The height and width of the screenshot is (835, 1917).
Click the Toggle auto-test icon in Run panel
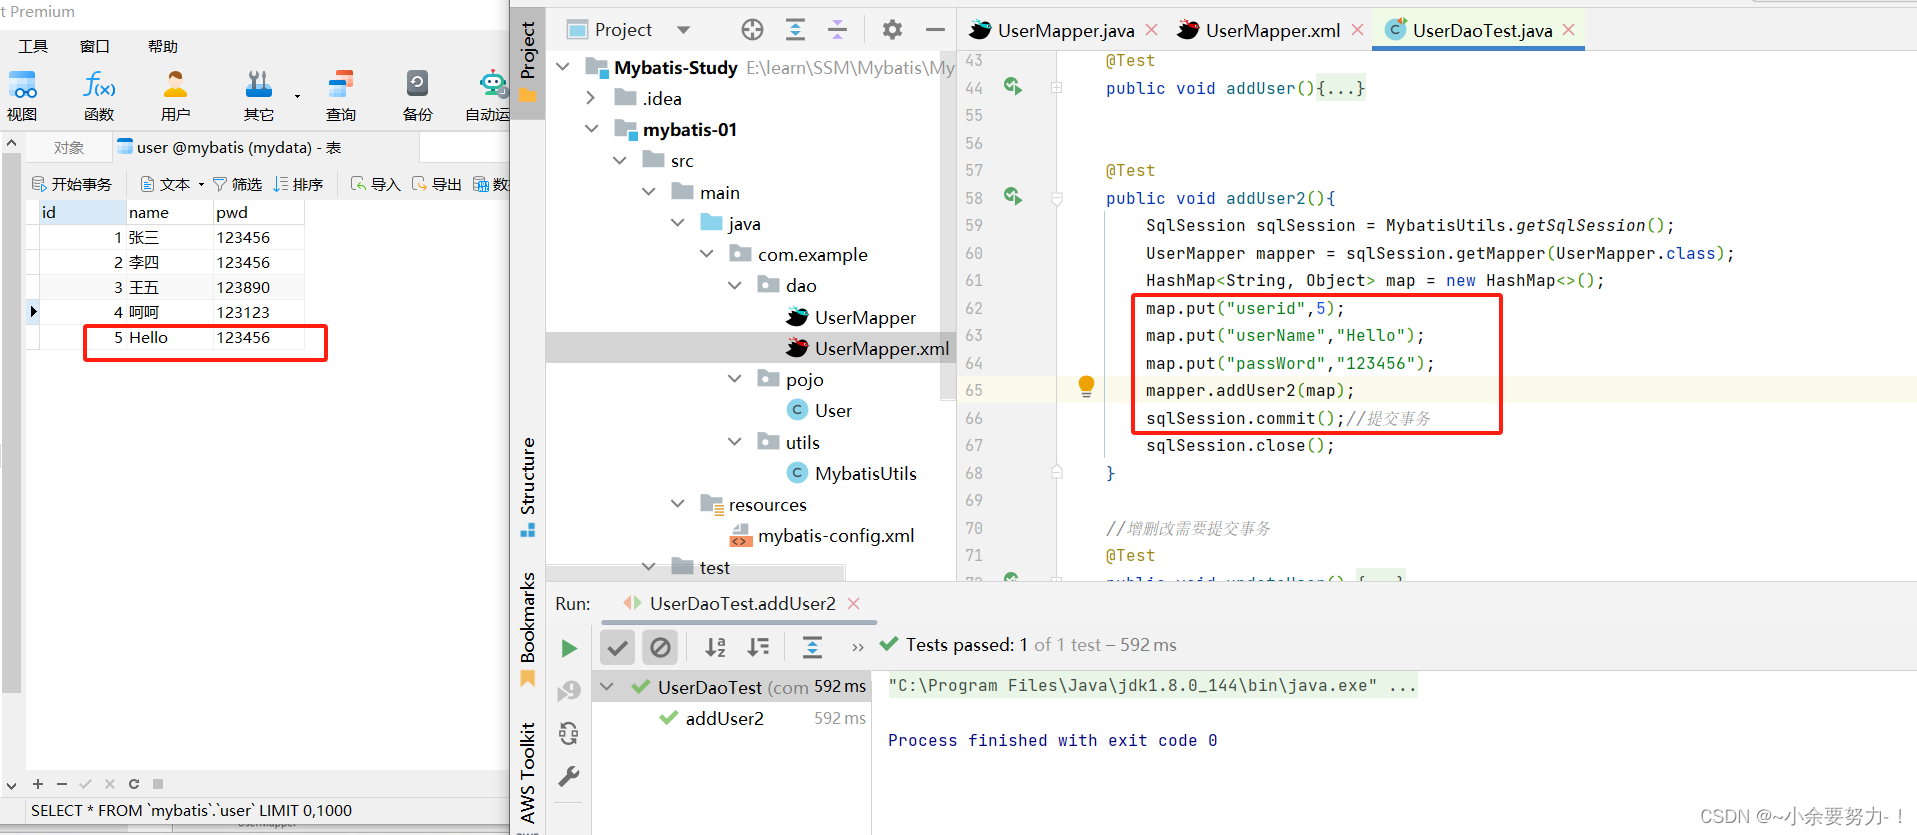(569, 733)
